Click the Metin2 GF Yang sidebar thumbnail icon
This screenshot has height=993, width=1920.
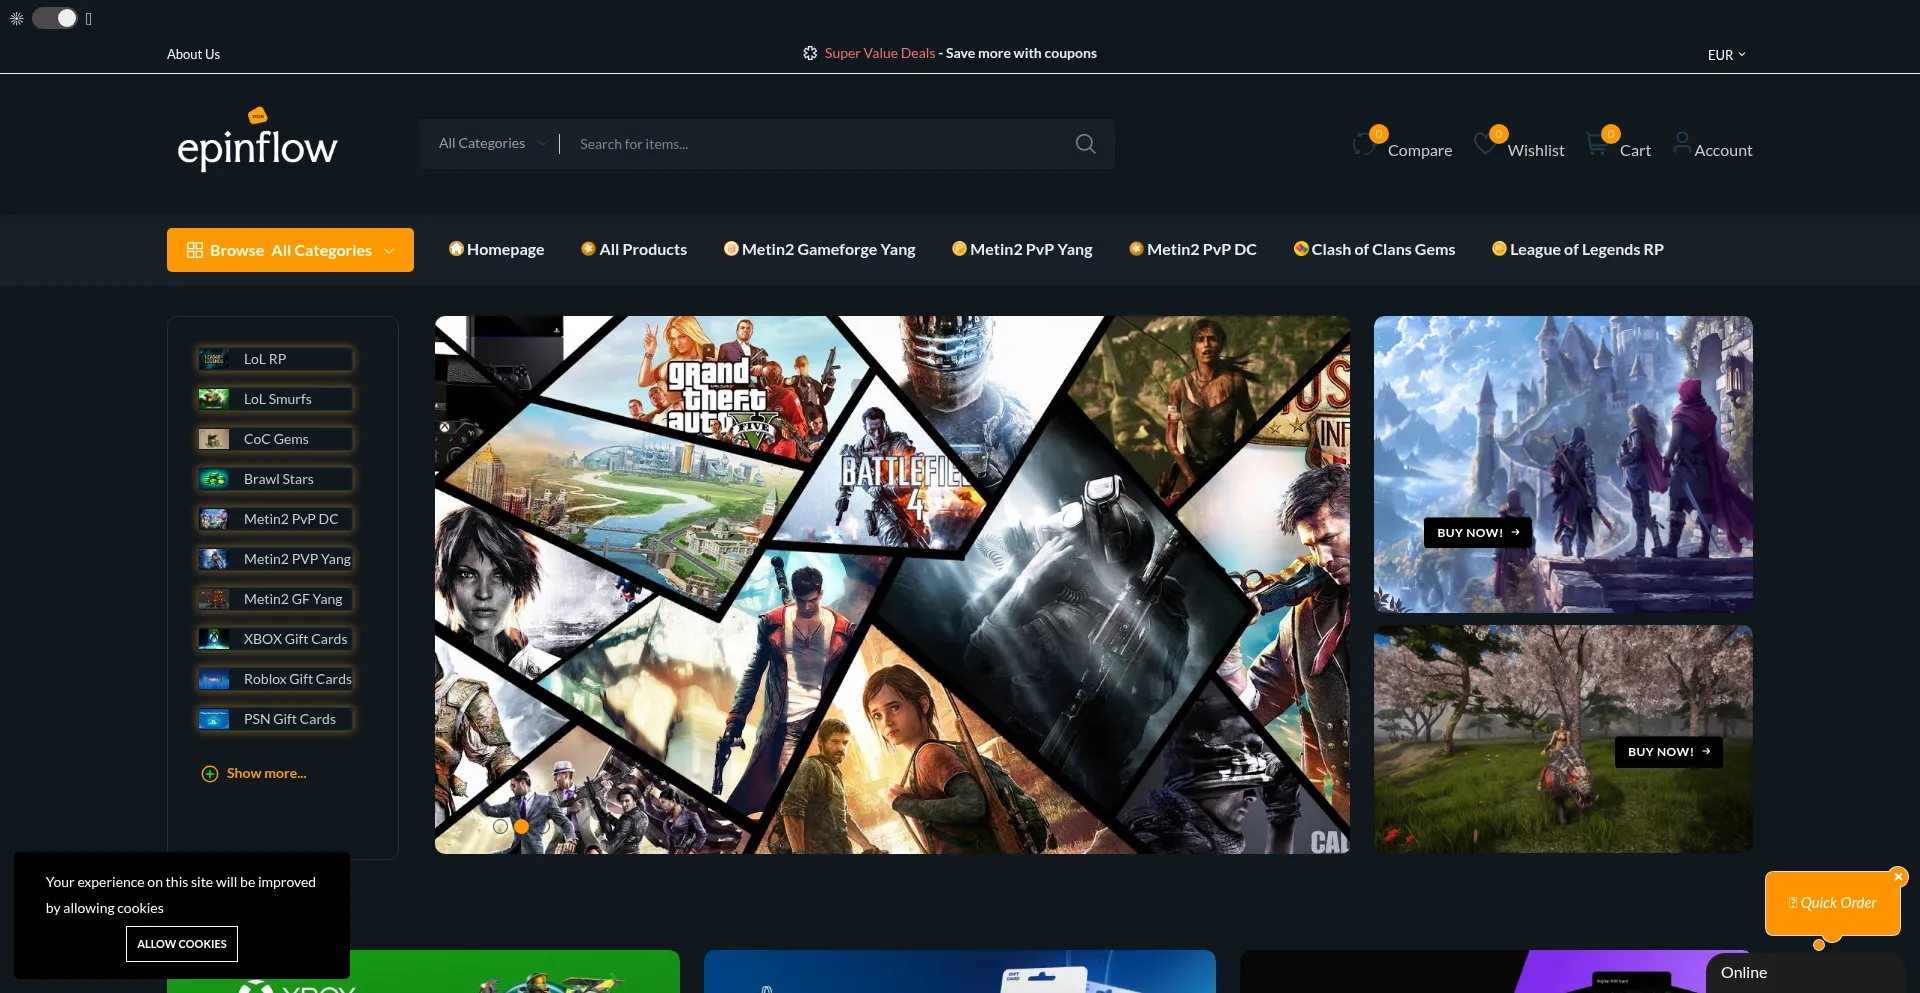214,599
